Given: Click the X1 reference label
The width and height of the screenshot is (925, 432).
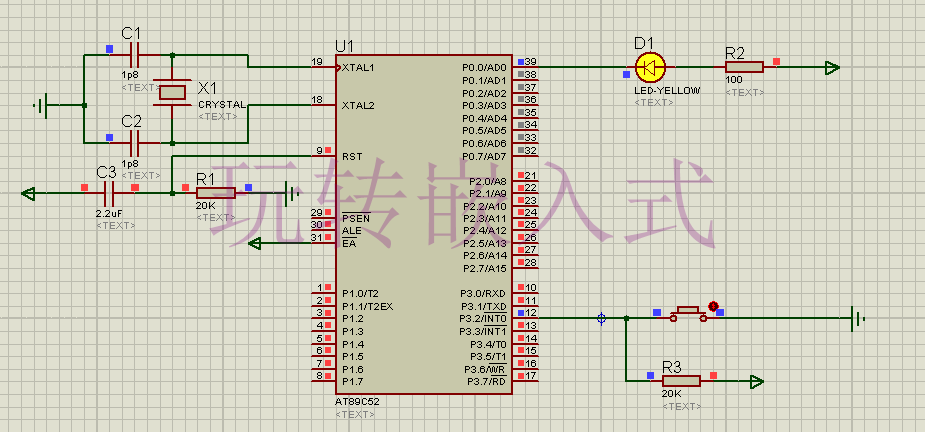Looking at the screenshot, I should click(207, 89).
